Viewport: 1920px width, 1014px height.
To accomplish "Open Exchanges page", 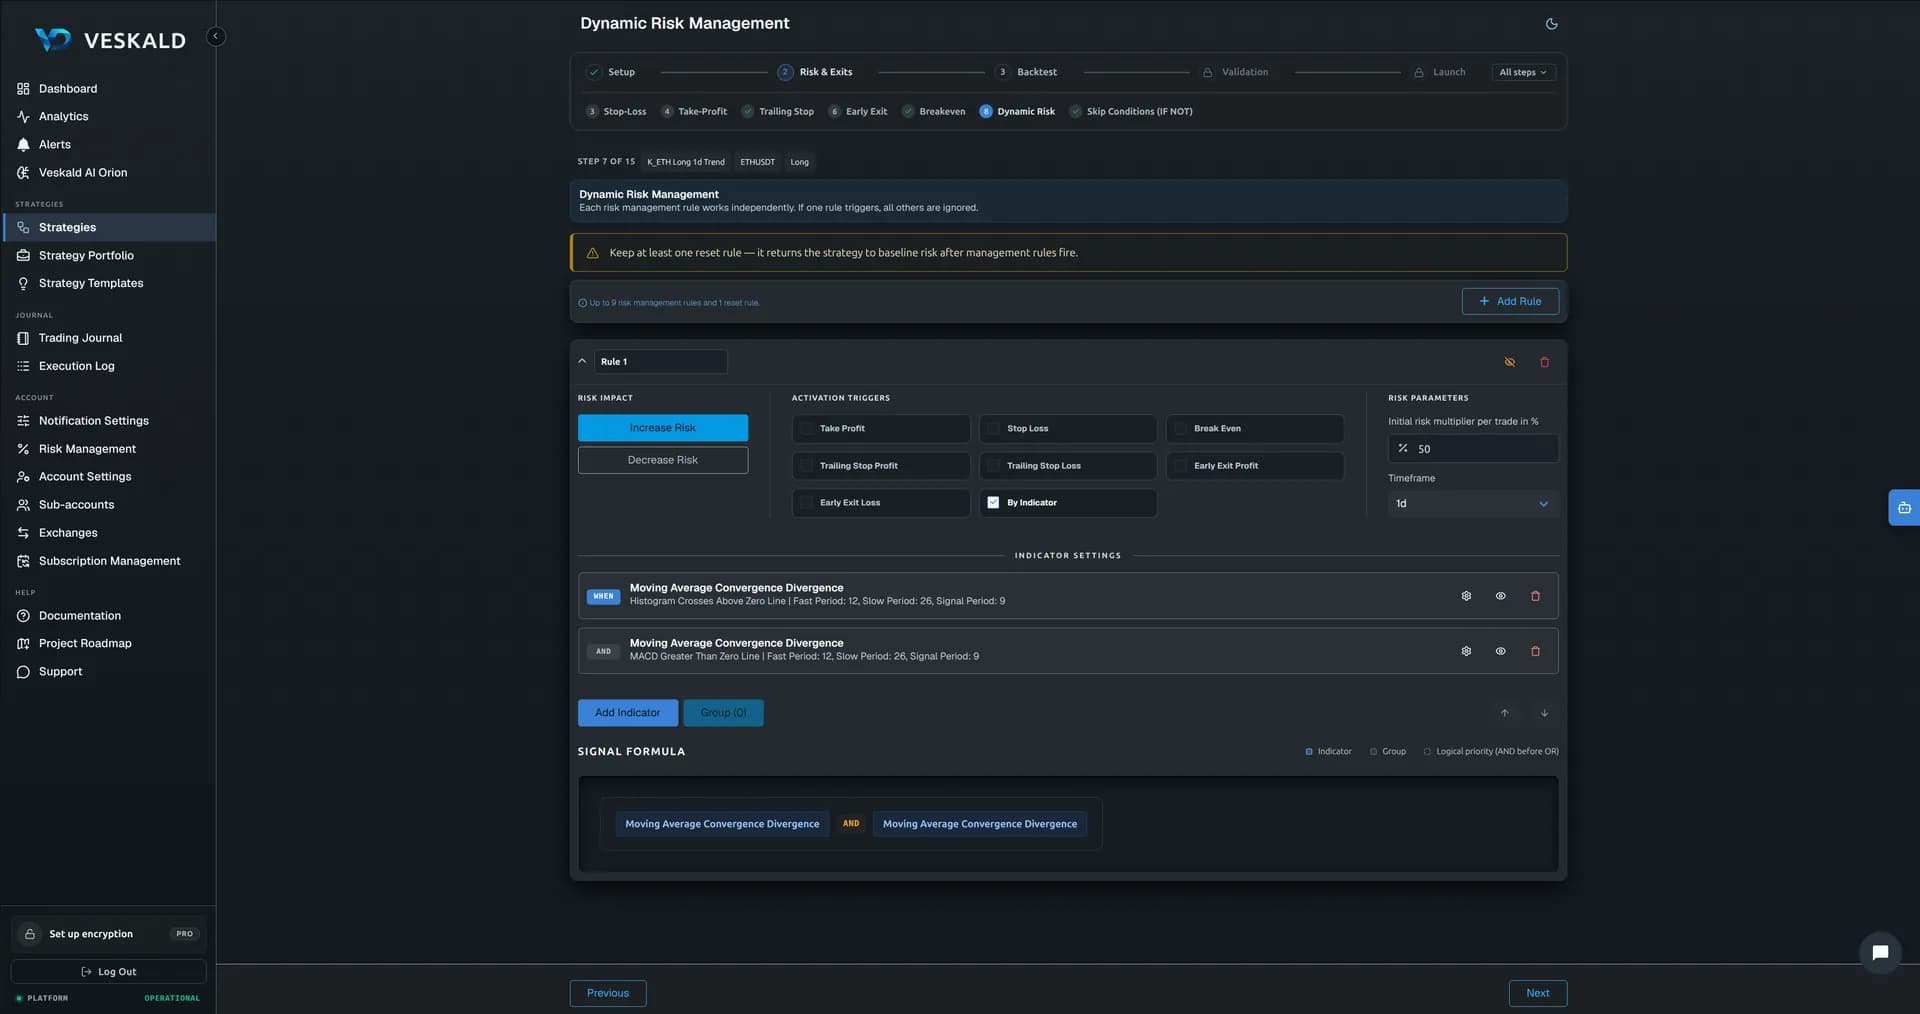I will (108, 533).
